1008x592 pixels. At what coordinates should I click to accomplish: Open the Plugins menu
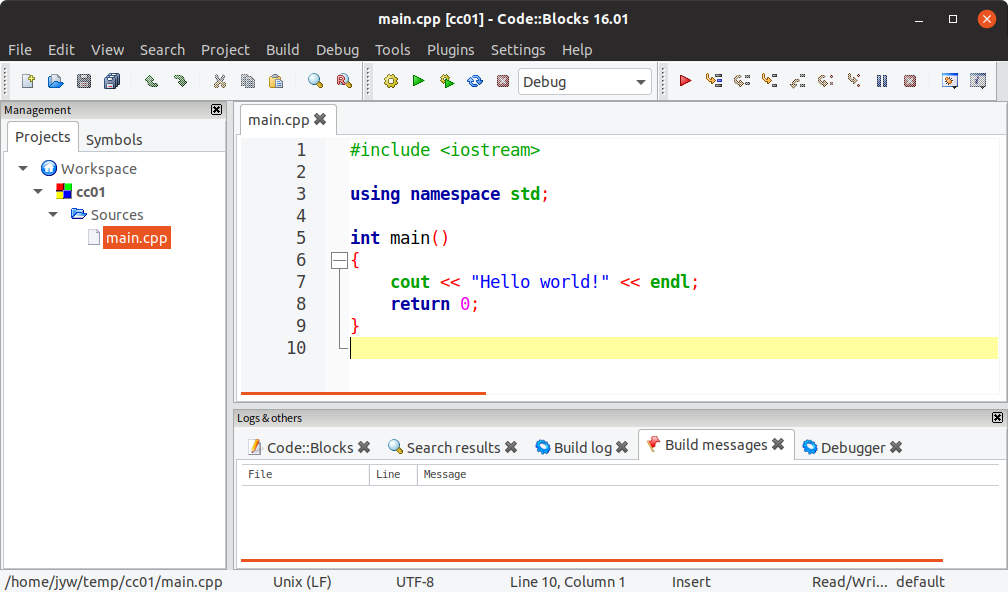(450, 50)
